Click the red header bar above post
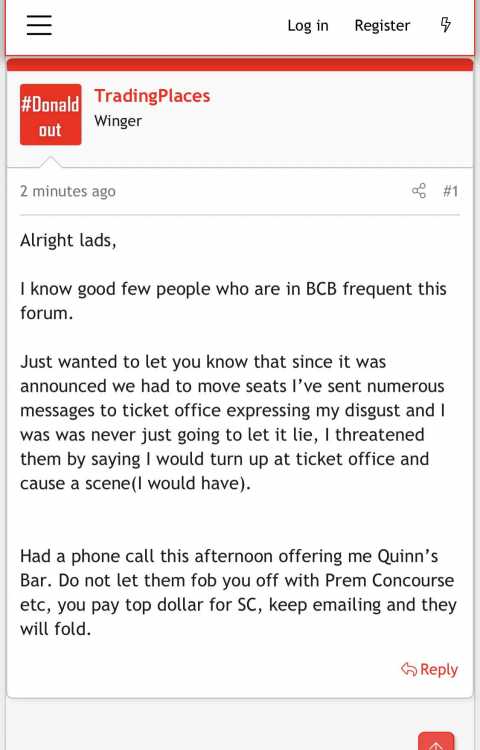 240,65
